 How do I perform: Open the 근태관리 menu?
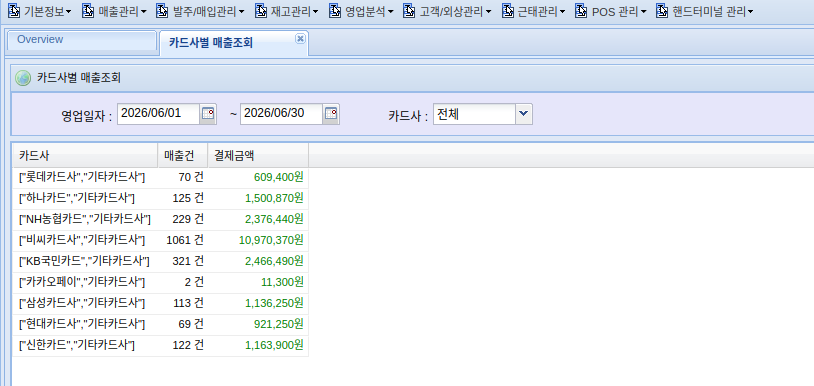tap(534, 11)
